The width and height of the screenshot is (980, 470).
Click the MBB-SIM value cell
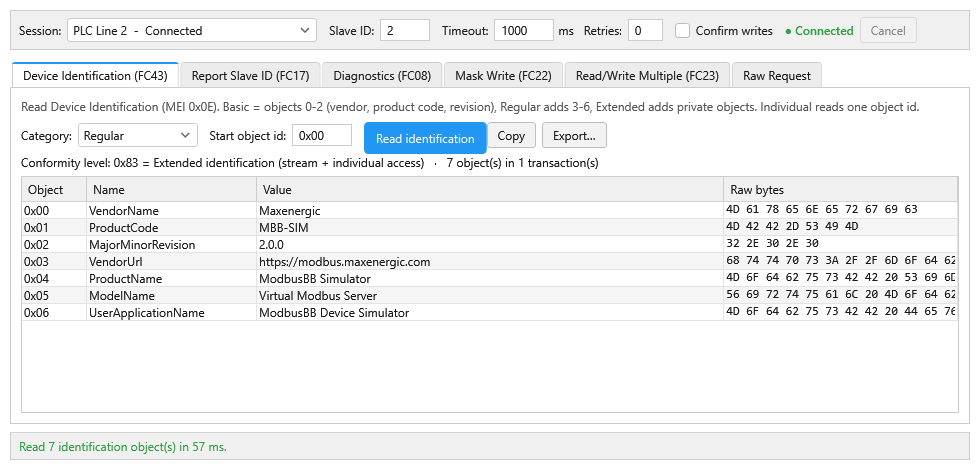pyautogui.click(x=490, y=228)
